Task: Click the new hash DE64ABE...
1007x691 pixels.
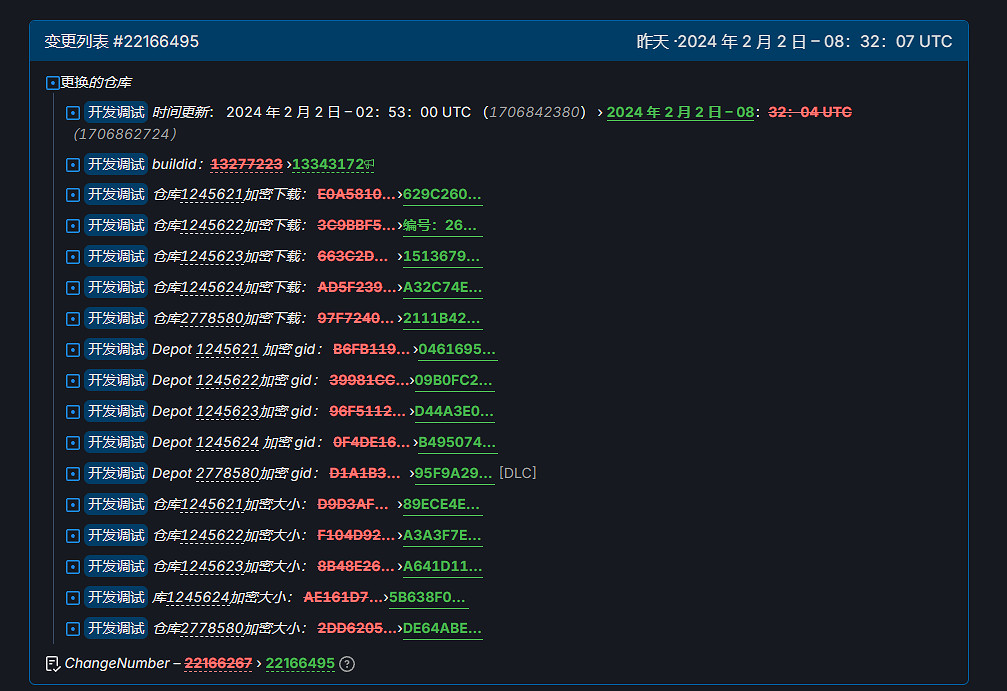Action: 442,629
